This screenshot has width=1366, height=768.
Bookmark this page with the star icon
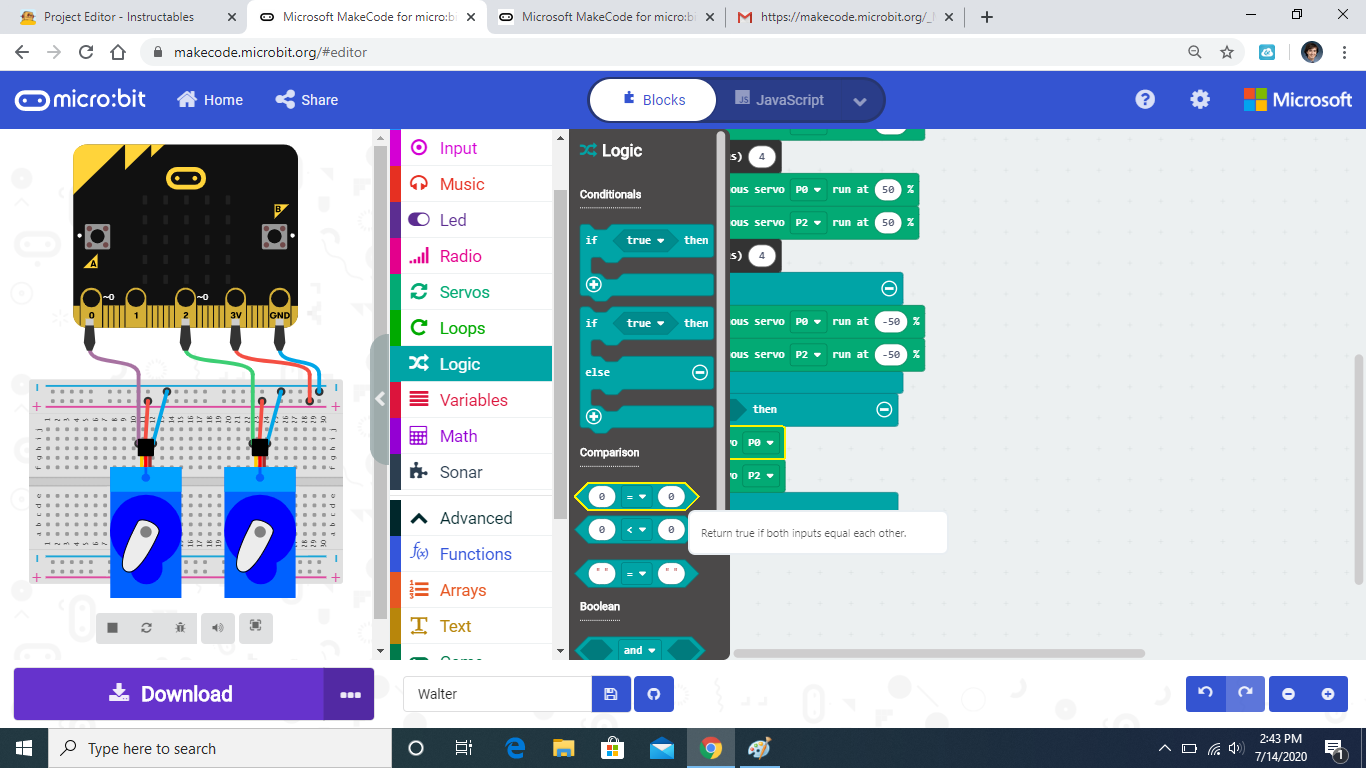[x=1227, y=52]
